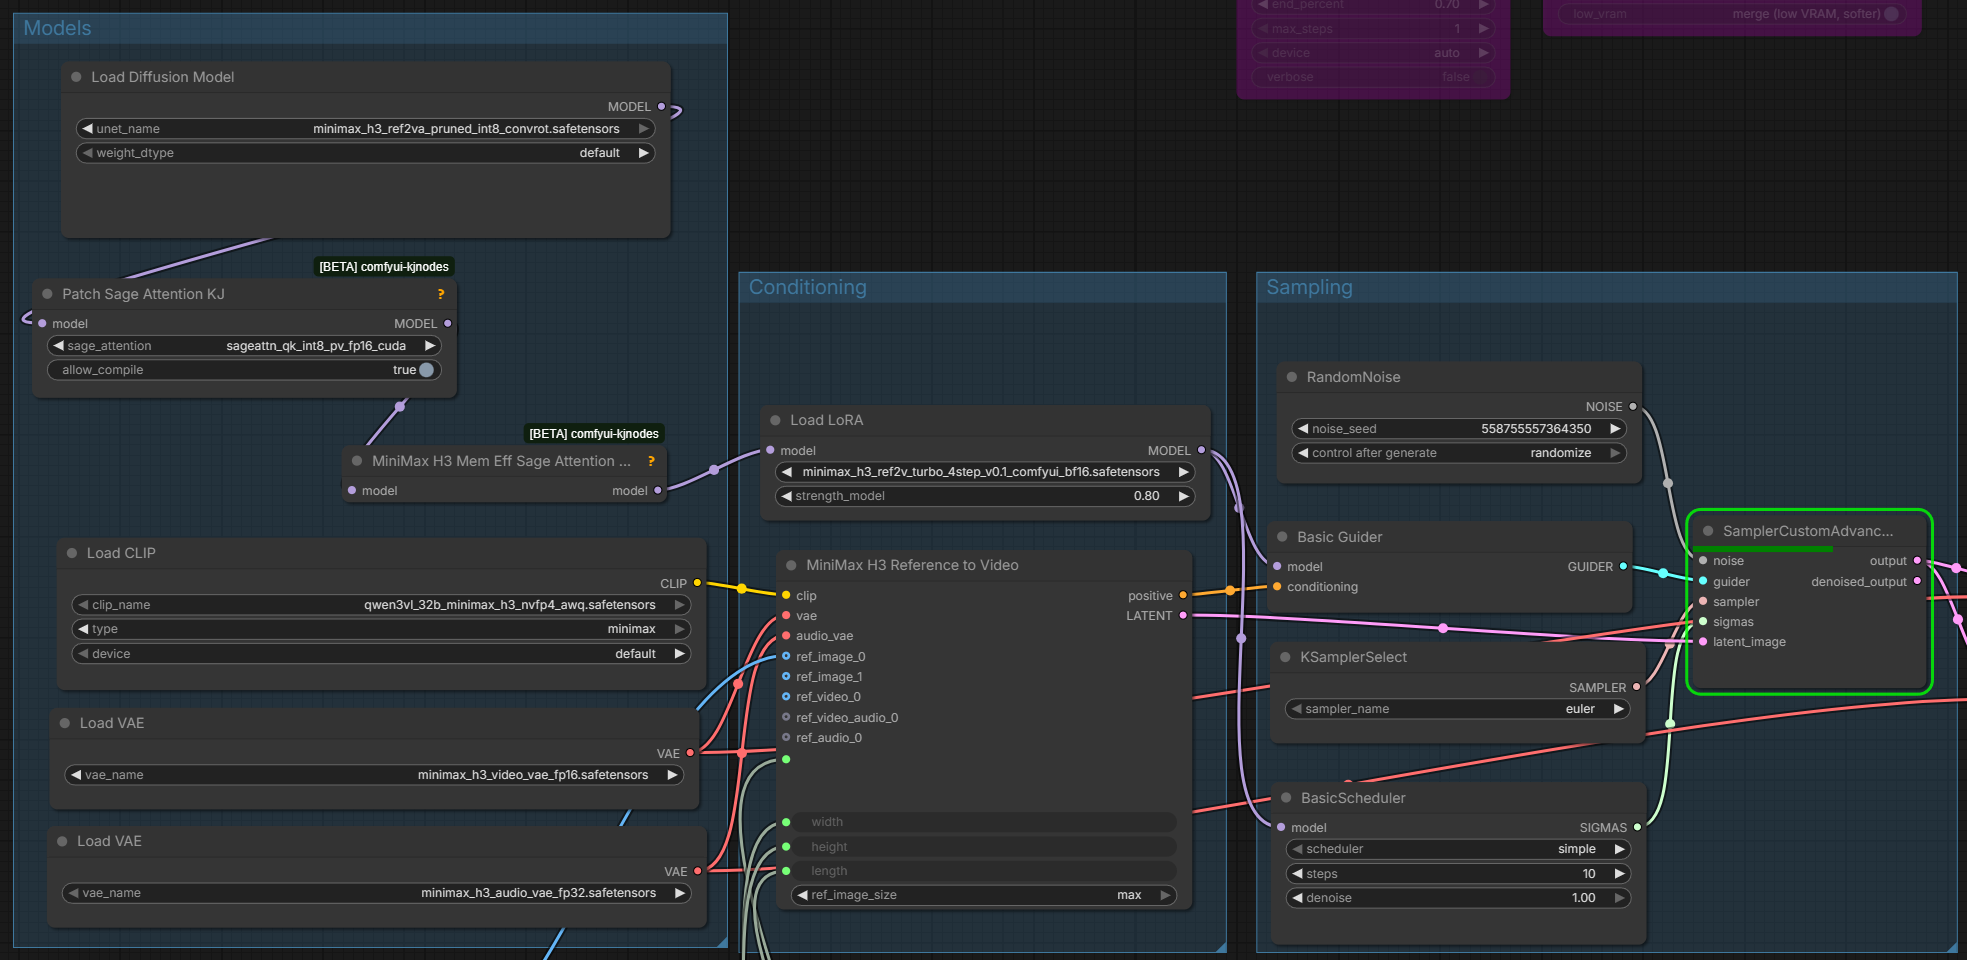Image resolution: width=1967 pixels, height=960 pixels.
Task: Open the type dropdown showing minimax
Action: pyautogui.click(x=381, y=629)
